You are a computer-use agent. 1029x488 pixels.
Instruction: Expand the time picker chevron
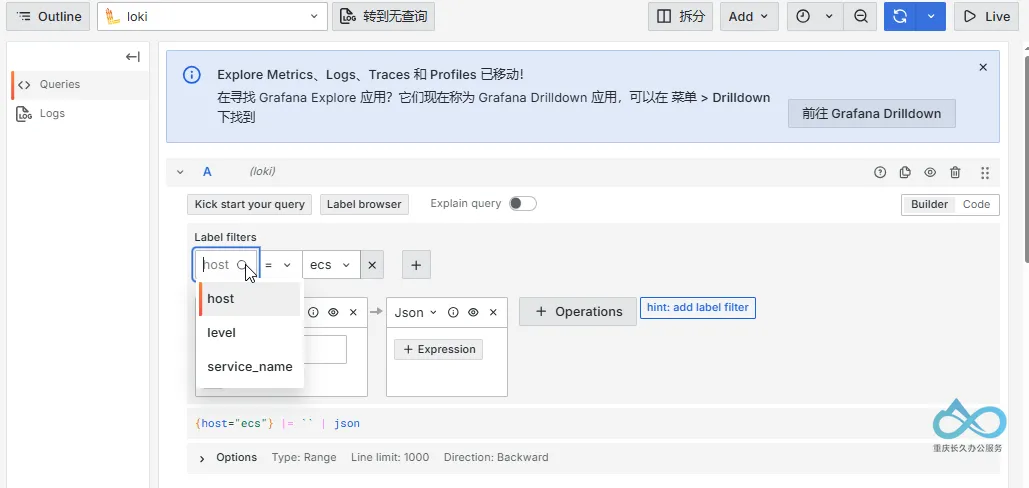coord(830,16)
